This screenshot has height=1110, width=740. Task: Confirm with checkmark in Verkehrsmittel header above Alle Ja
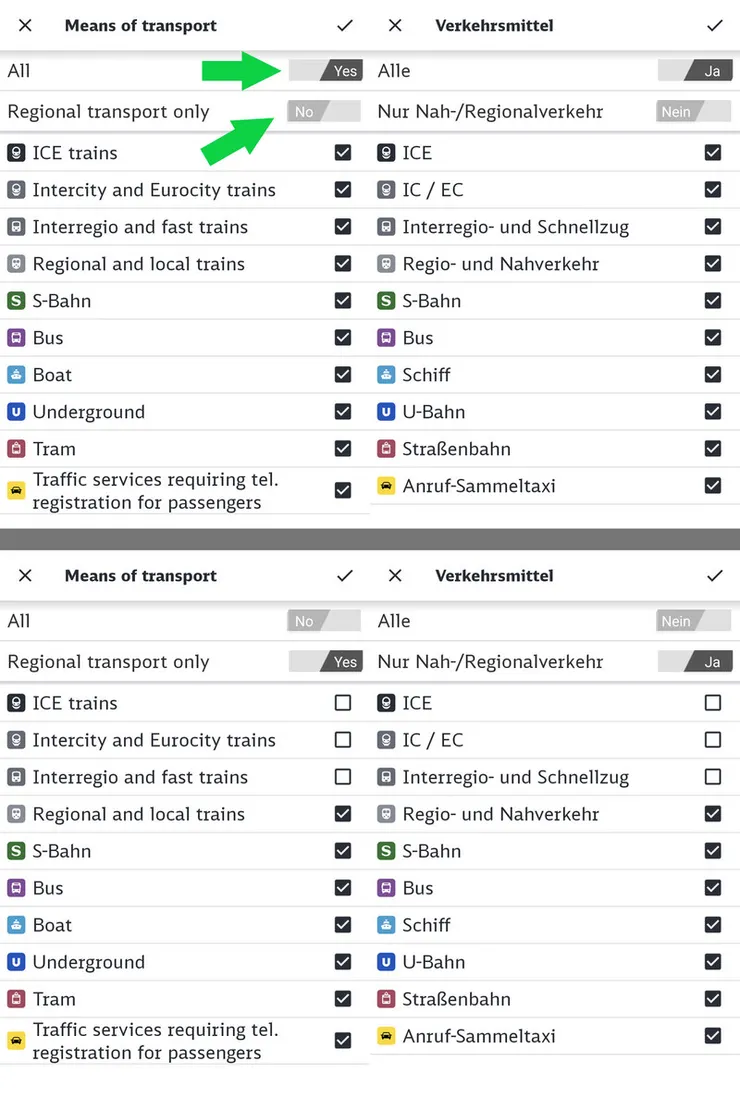[x=714, y=25]
